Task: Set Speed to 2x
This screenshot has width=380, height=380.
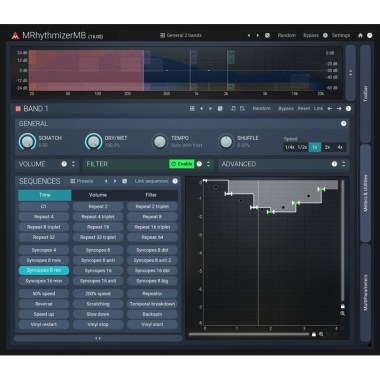Action: [x=327, y=147]
